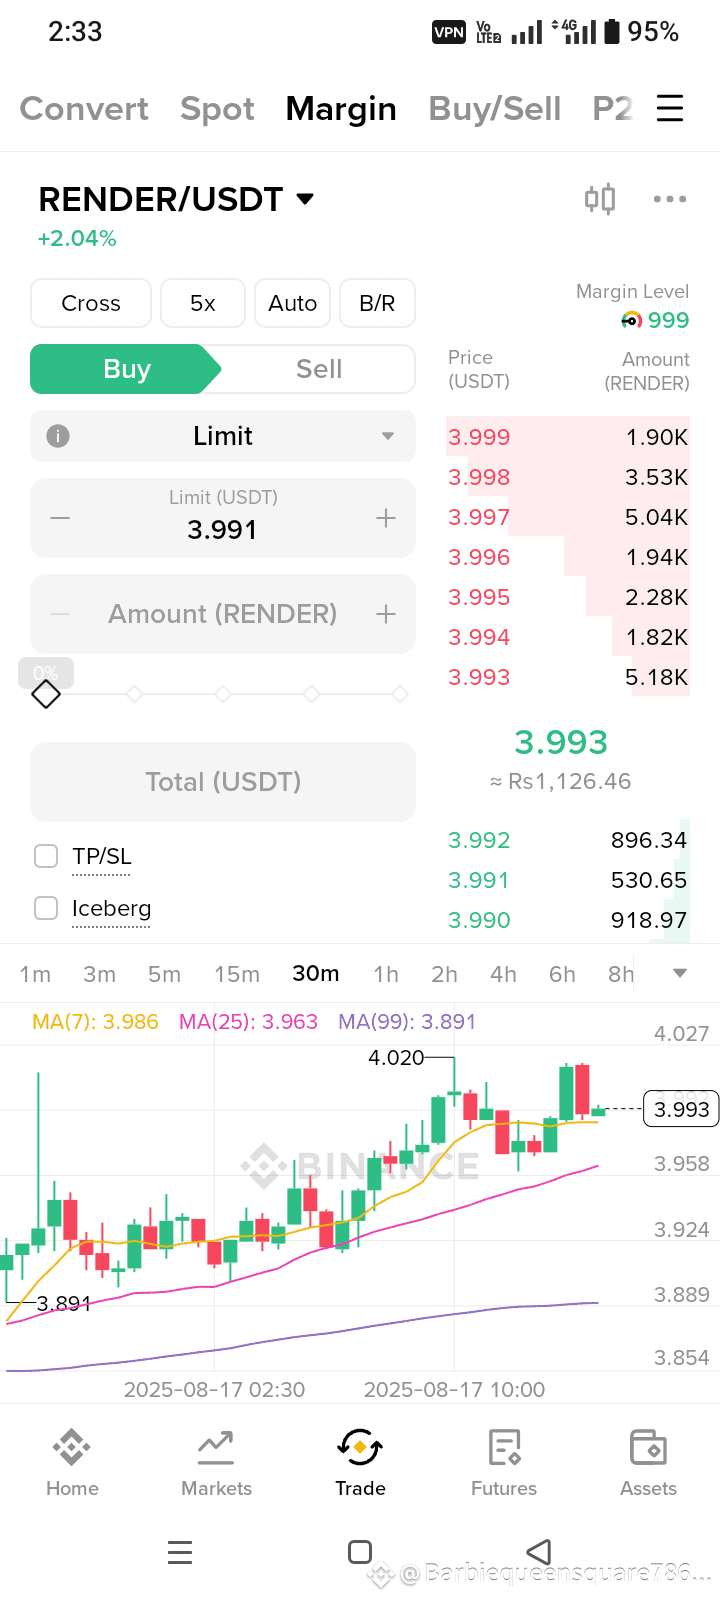Select the 15m chart interval
Image resolution: width=720 pixels, height=1600 pixels.
click(237, 974)
